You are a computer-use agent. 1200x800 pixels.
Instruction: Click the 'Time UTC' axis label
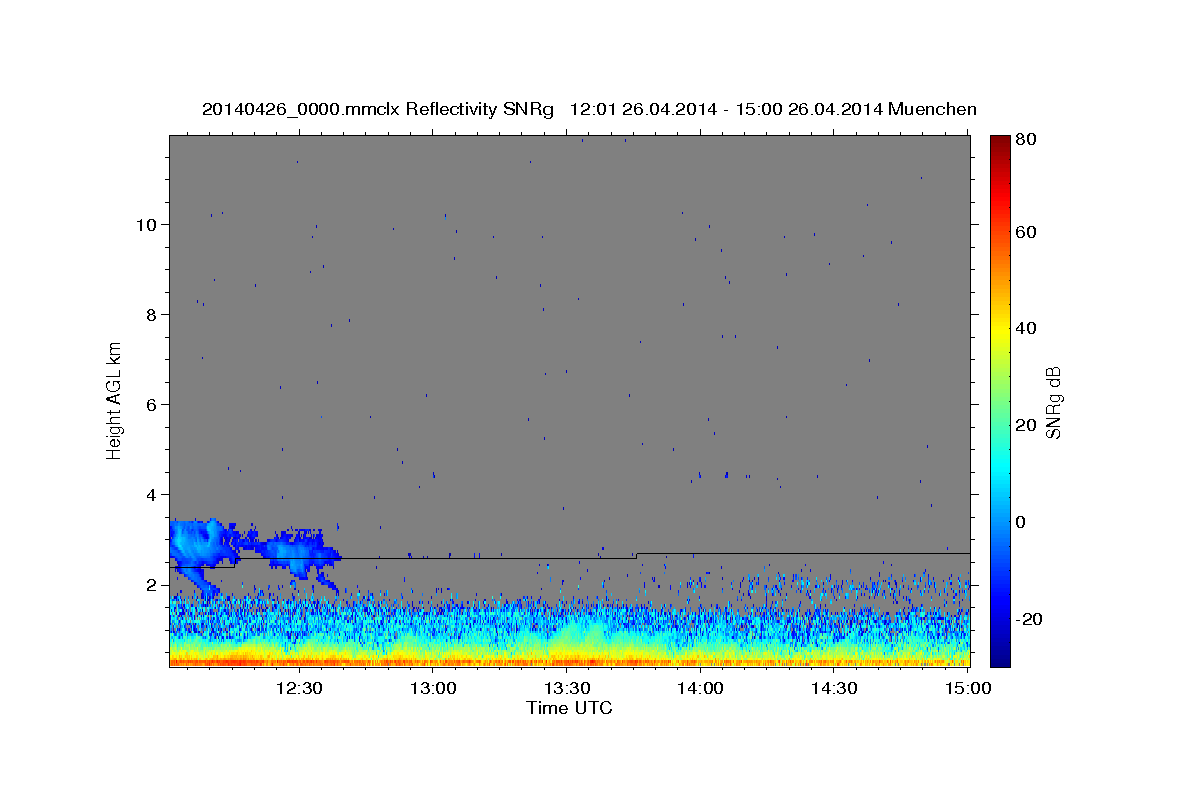[569, 708]
